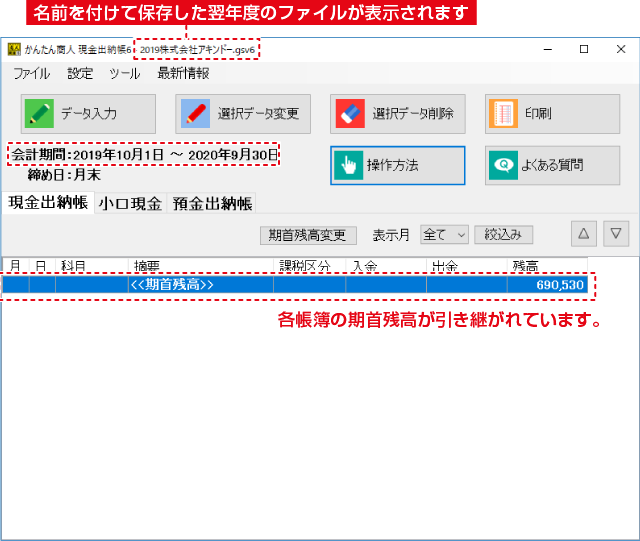This screenshot has height=541, width=640.
Task: Click the app icon in title bar
Action: [14, 49]
